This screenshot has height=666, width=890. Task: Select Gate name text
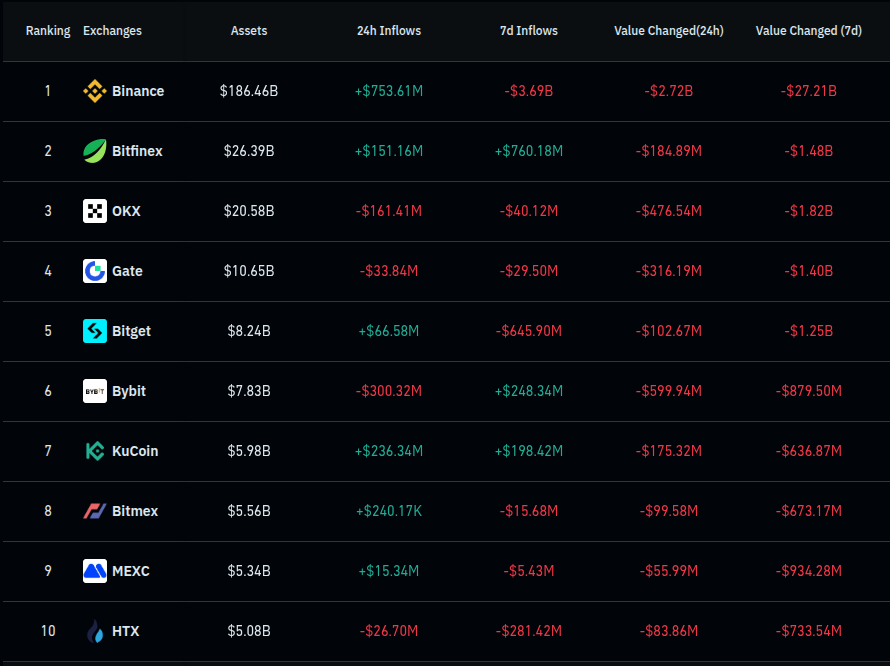(127, 271)
